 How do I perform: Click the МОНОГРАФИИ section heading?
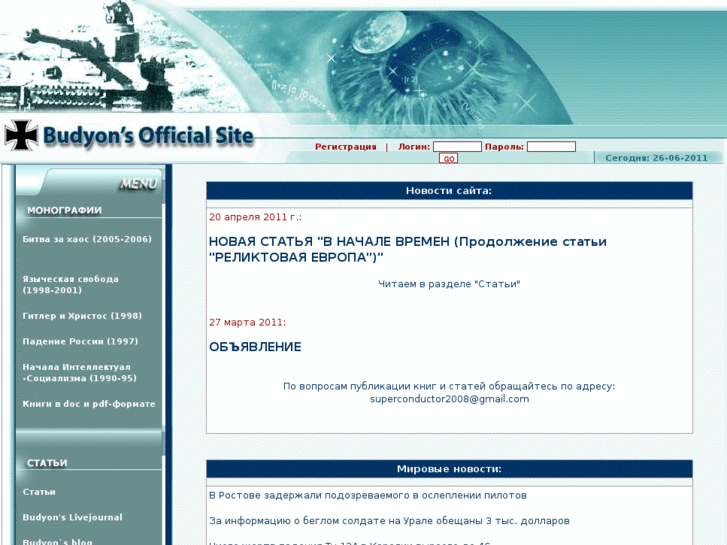[64, 210]
